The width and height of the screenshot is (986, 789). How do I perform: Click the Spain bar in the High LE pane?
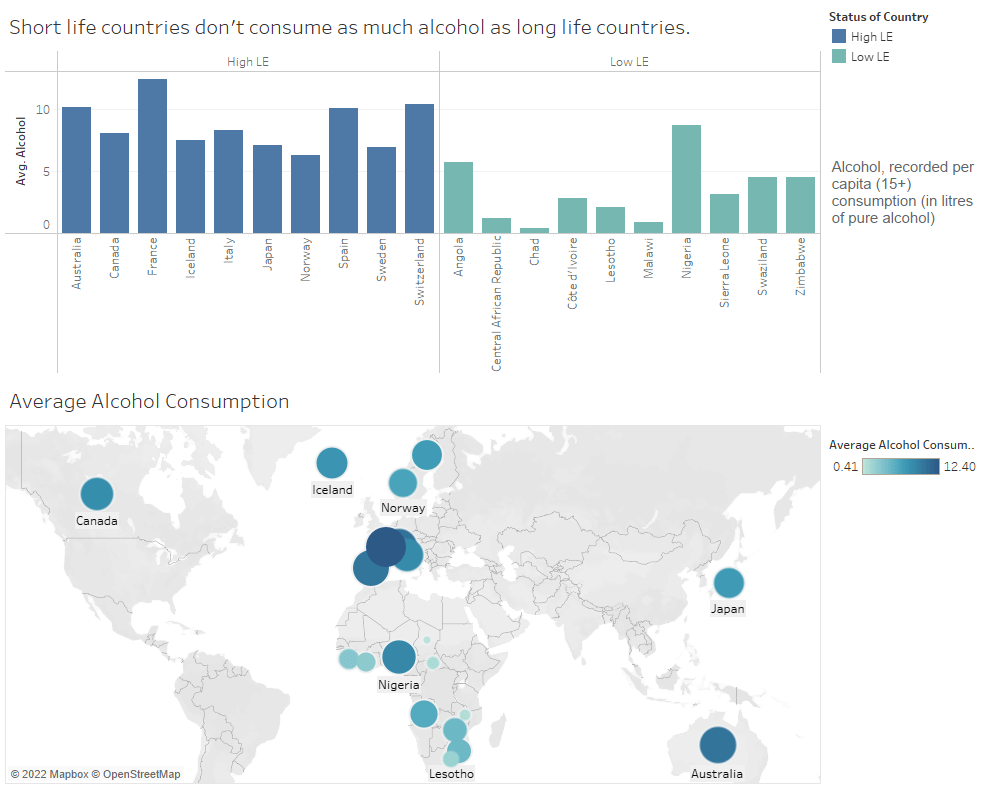click(343, 170)
